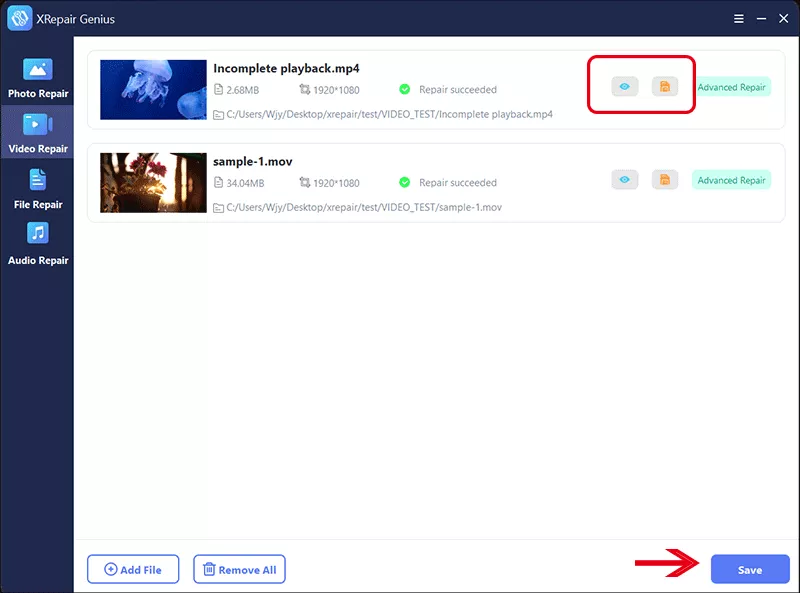The image size is (800, 593).
Task: Click the 34.04MB file size text
Action: [x=245, y=183]
